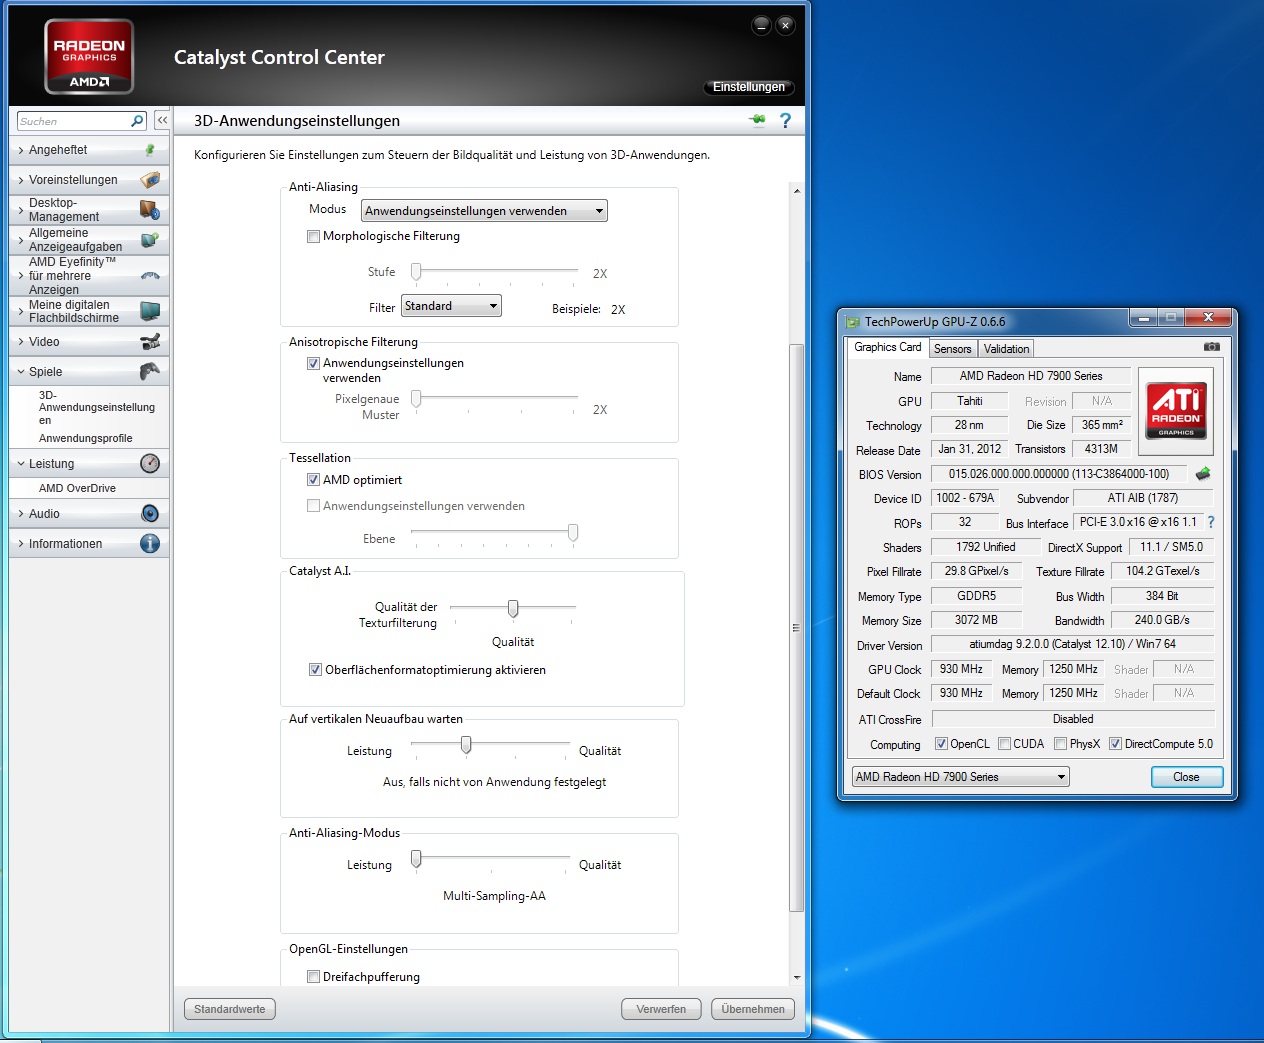Click the Standardwerte button

(230, 1009)
